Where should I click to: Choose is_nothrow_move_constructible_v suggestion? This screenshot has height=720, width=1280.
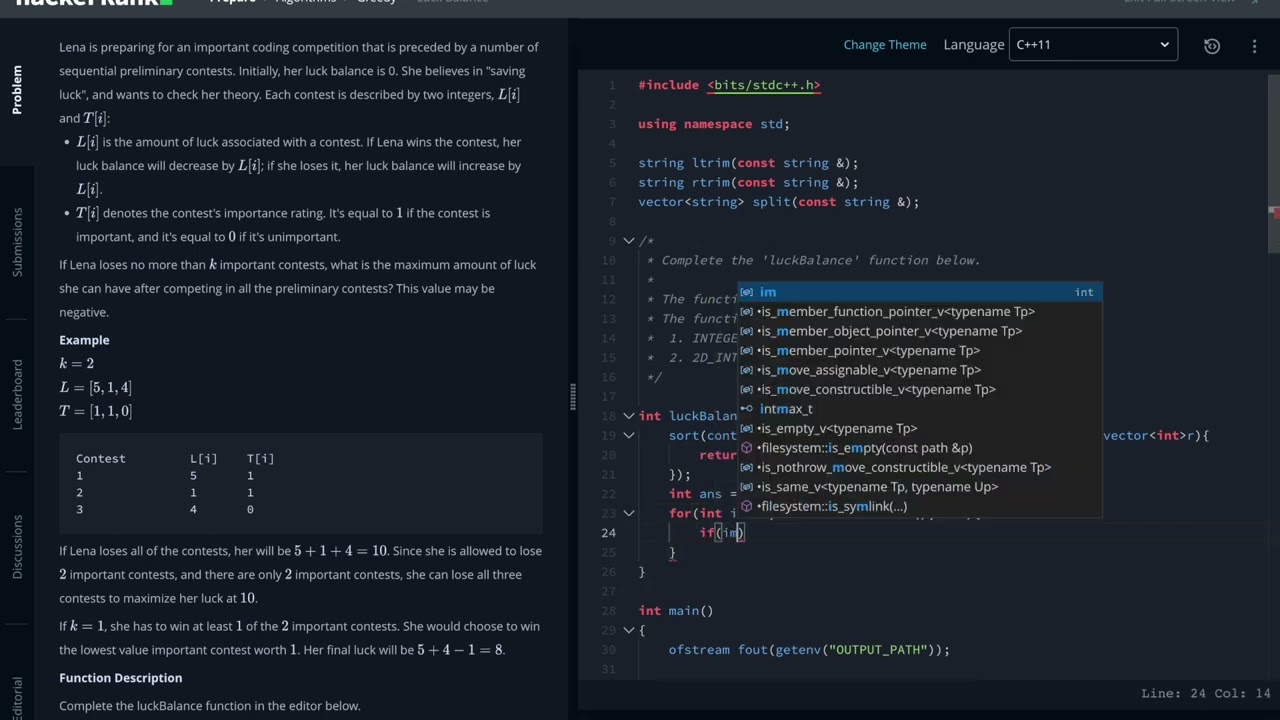tap(919, 467)
